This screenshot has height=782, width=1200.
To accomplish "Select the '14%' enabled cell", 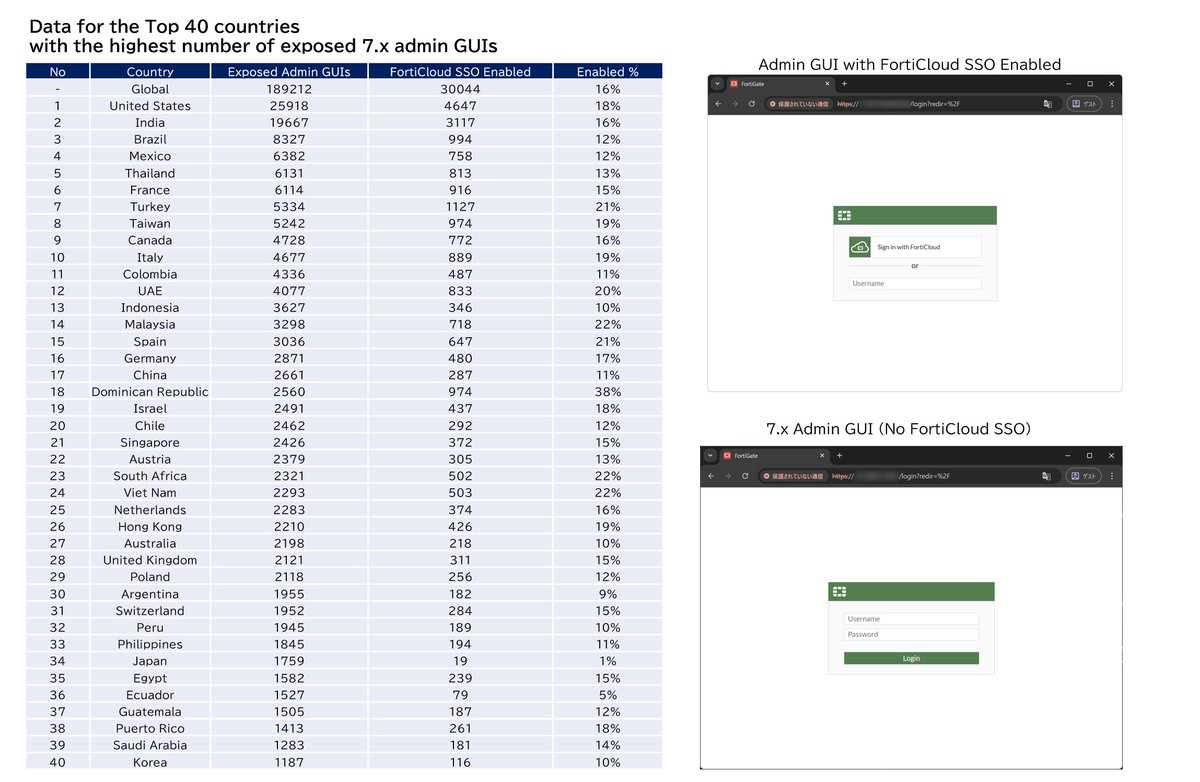I will [608, 745].
